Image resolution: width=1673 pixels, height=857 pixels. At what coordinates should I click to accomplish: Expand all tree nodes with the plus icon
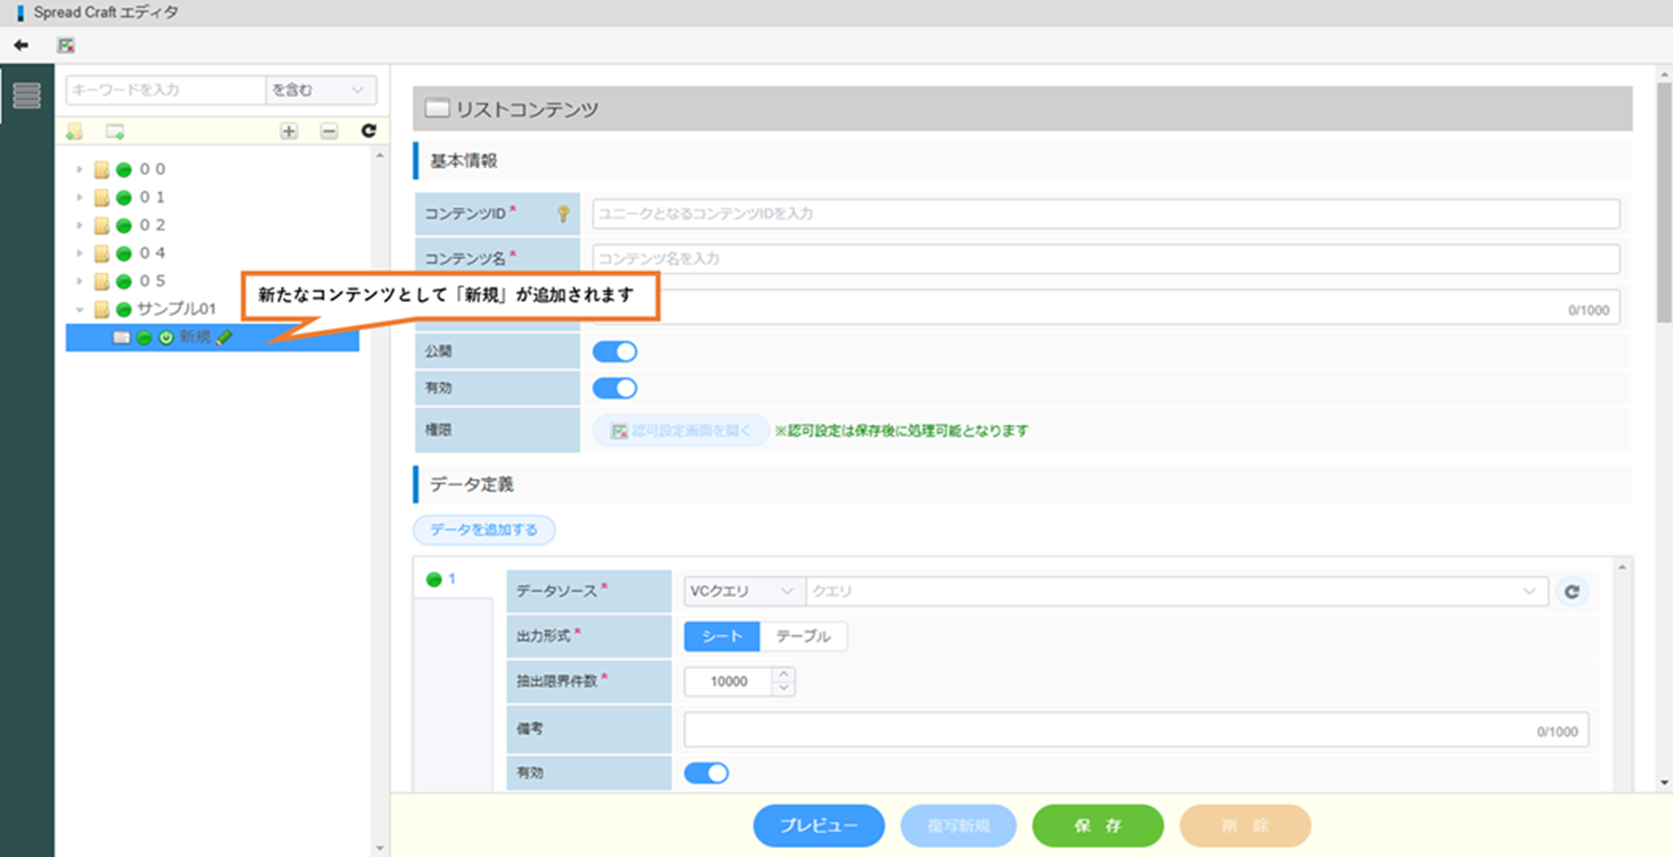pyautogui.click(x=289, y=131)
